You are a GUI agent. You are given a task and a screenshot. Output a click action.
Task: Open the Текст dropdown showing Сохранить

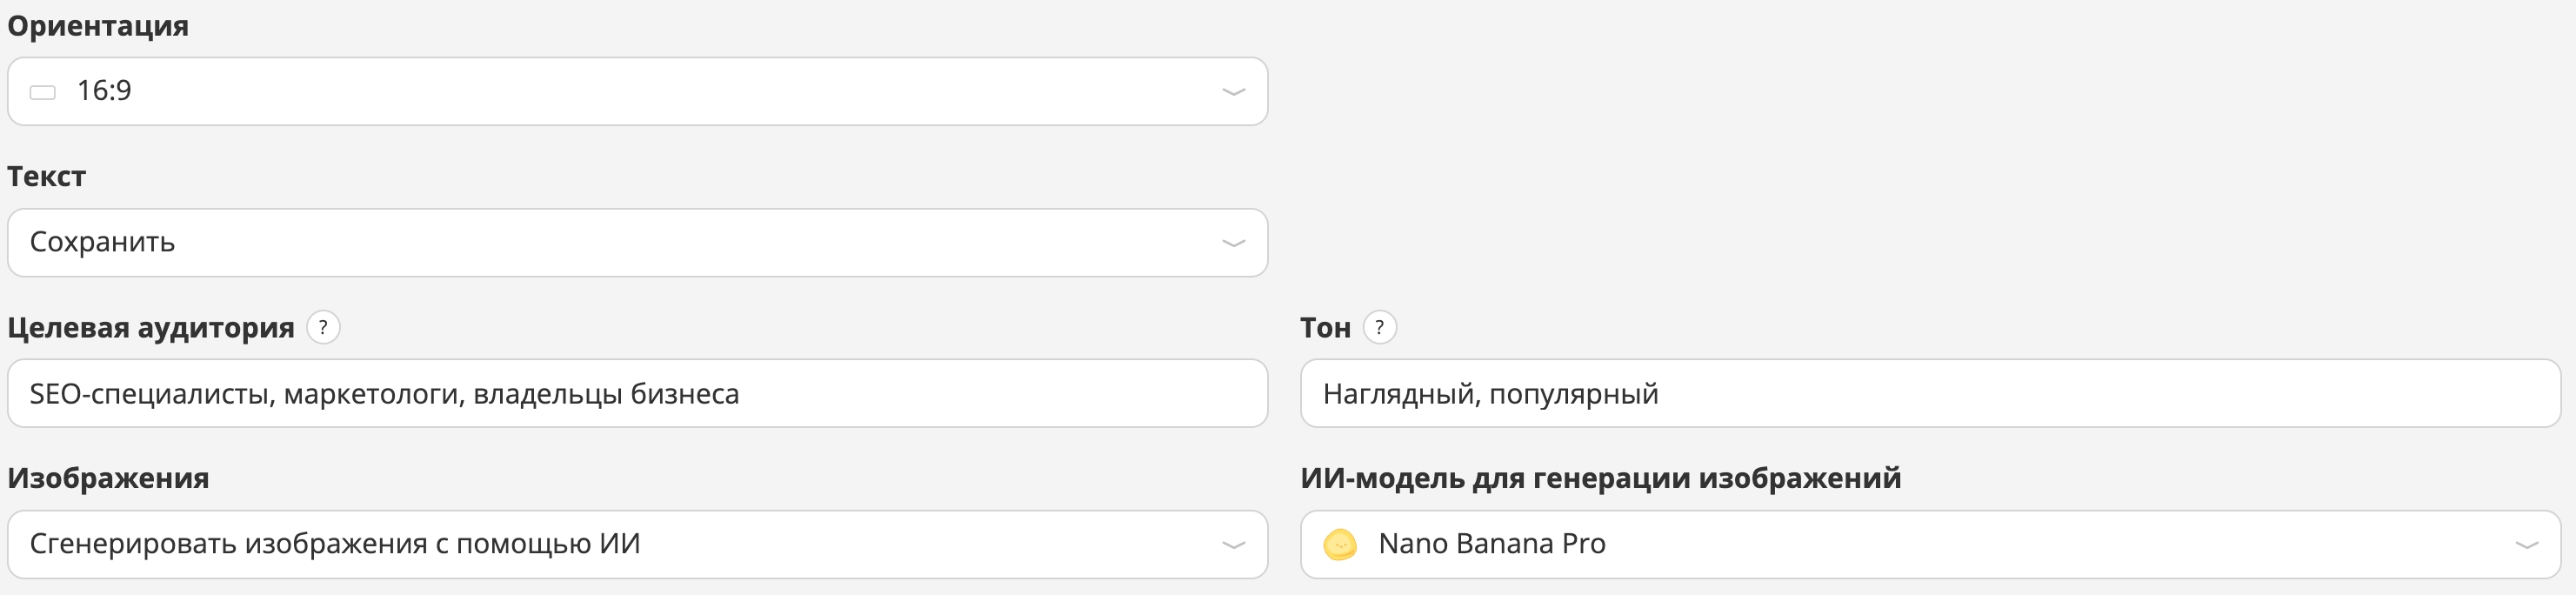(640, 242)
